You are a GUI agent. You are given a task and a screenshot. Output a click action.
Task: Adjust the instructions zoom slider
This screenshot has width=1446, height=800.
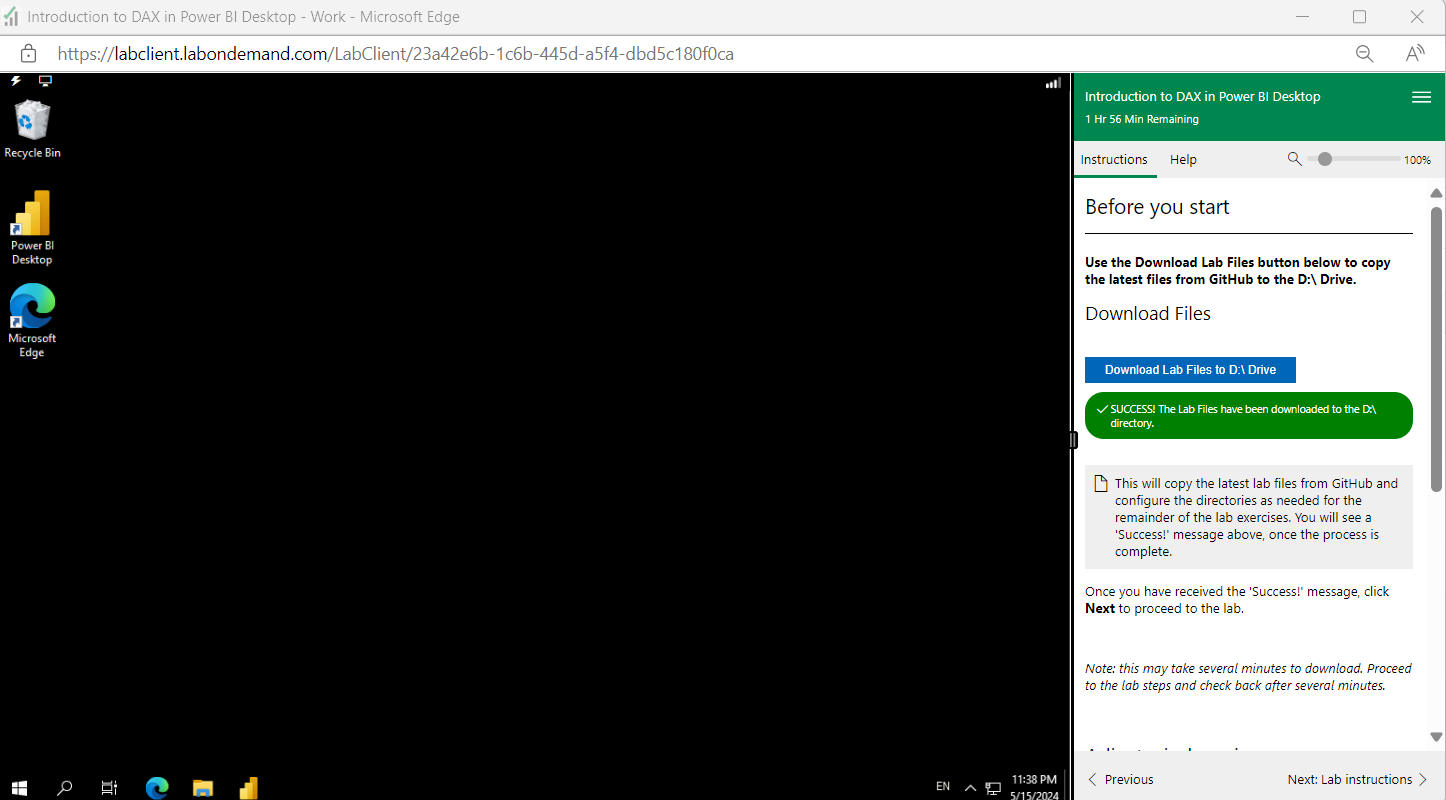[x=1325, y=158]
